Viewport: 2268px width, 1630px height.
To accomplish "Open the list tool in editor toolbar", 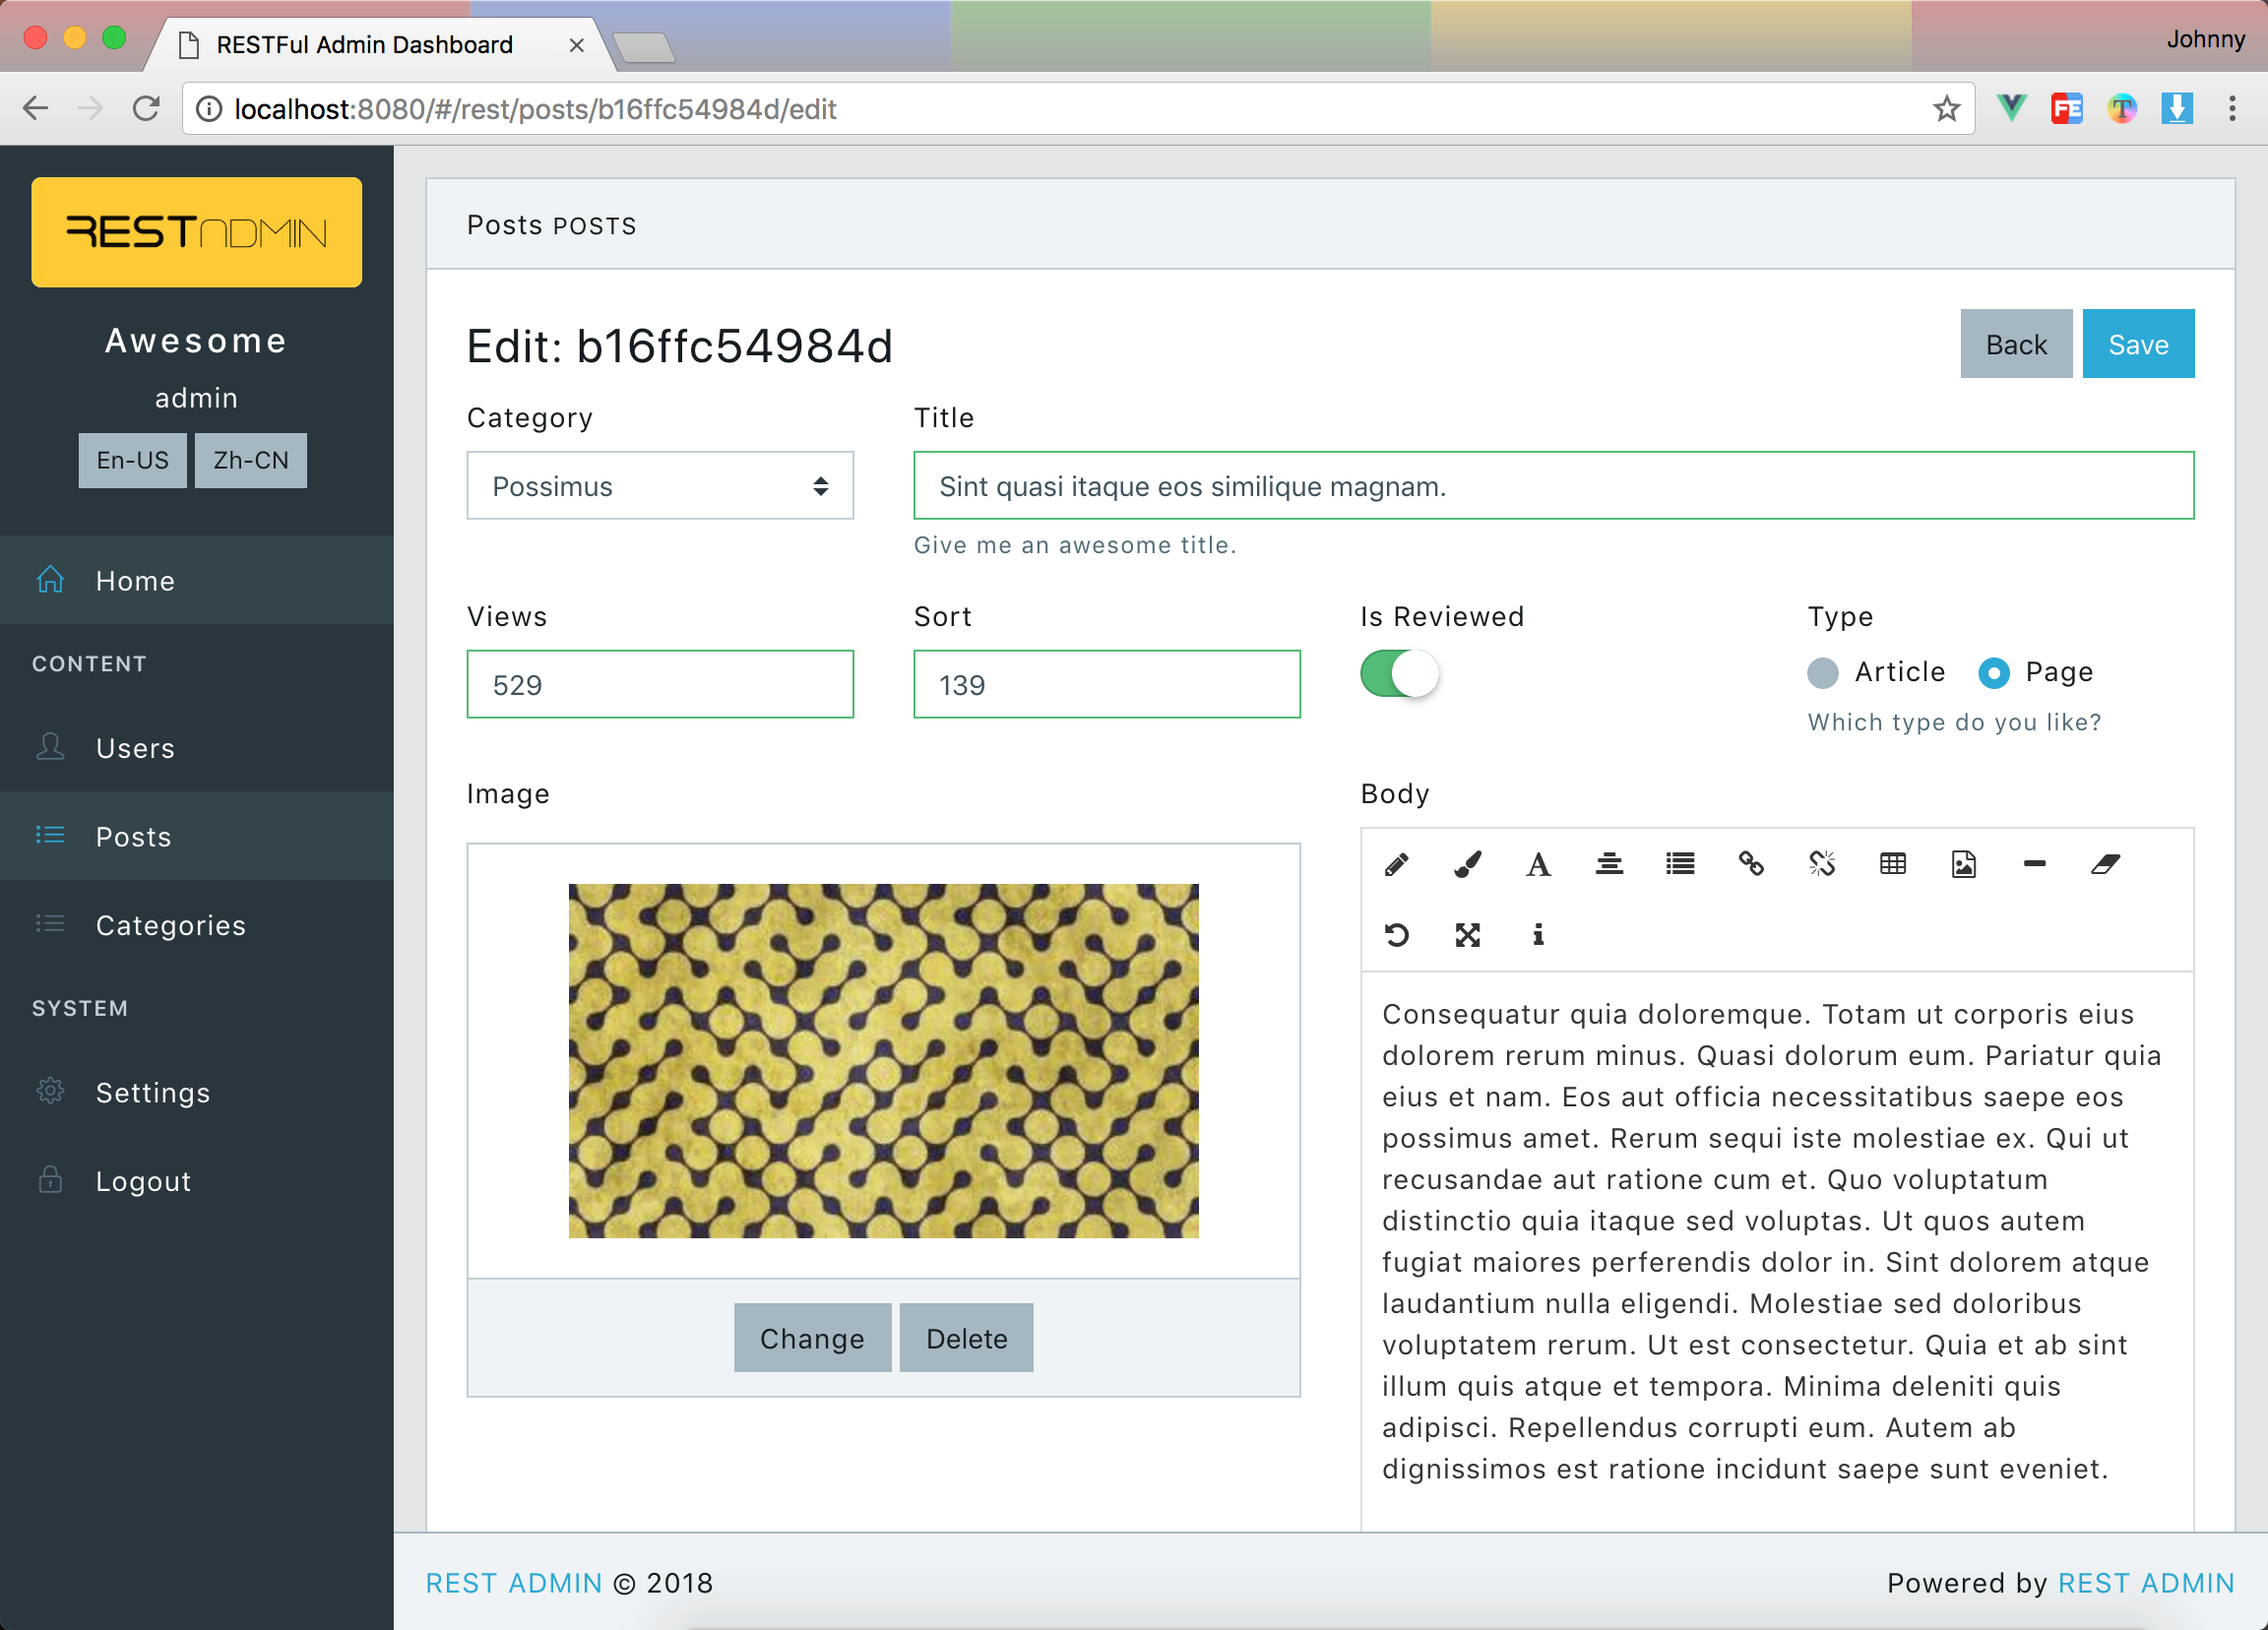I will click(x=1680, y=864).
